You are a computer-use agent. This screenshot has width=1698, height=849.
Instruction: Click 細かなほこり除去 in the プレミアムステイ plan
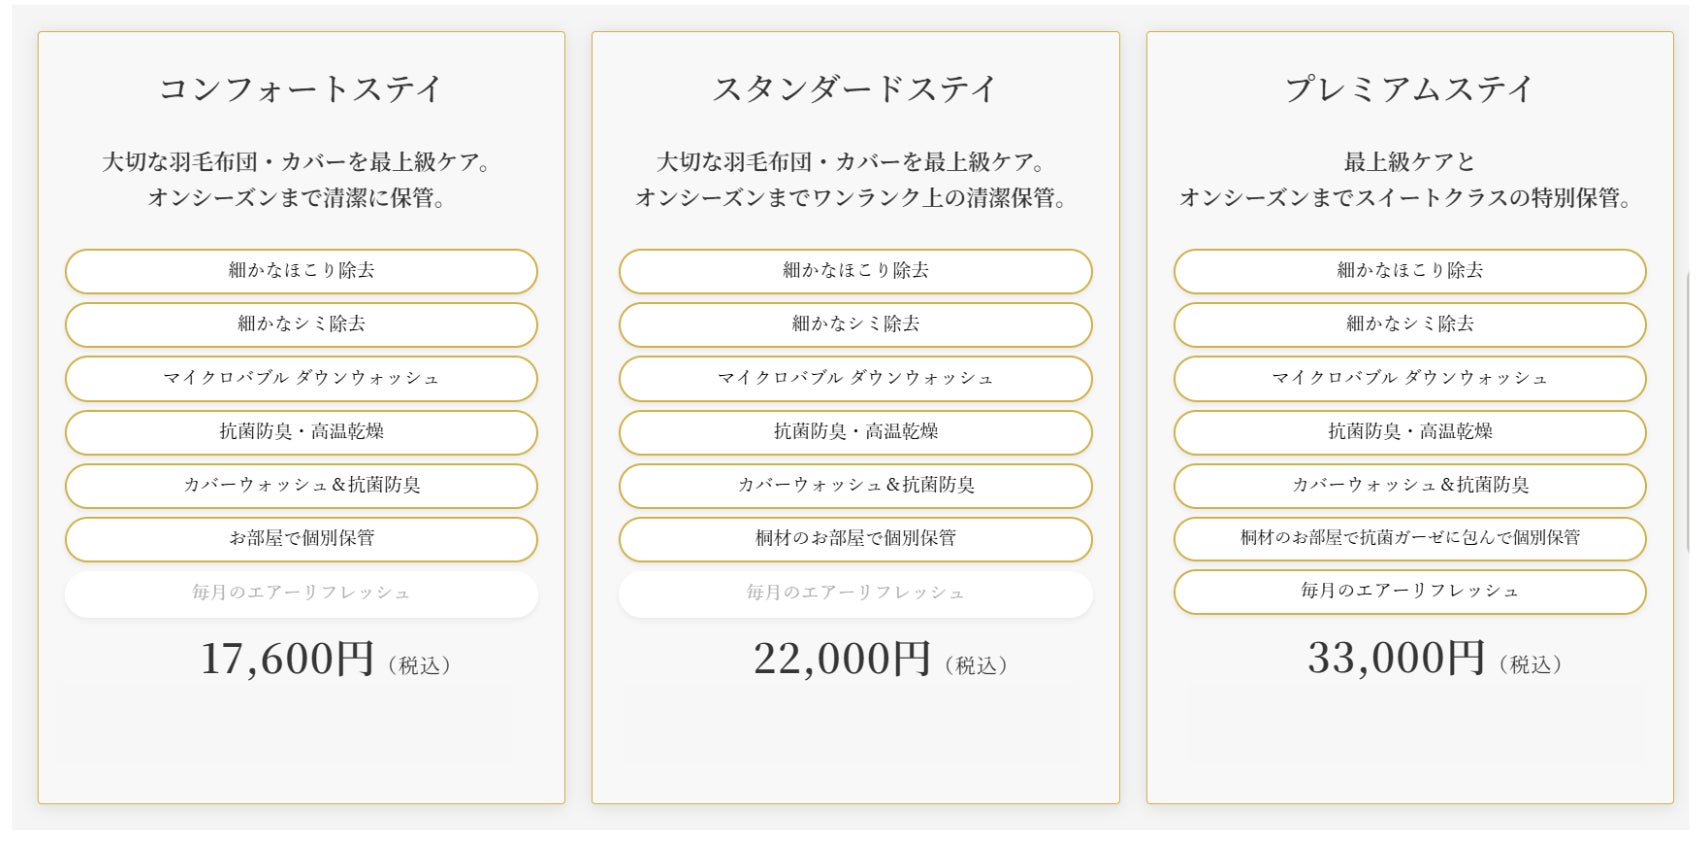tap(1409, 271)
